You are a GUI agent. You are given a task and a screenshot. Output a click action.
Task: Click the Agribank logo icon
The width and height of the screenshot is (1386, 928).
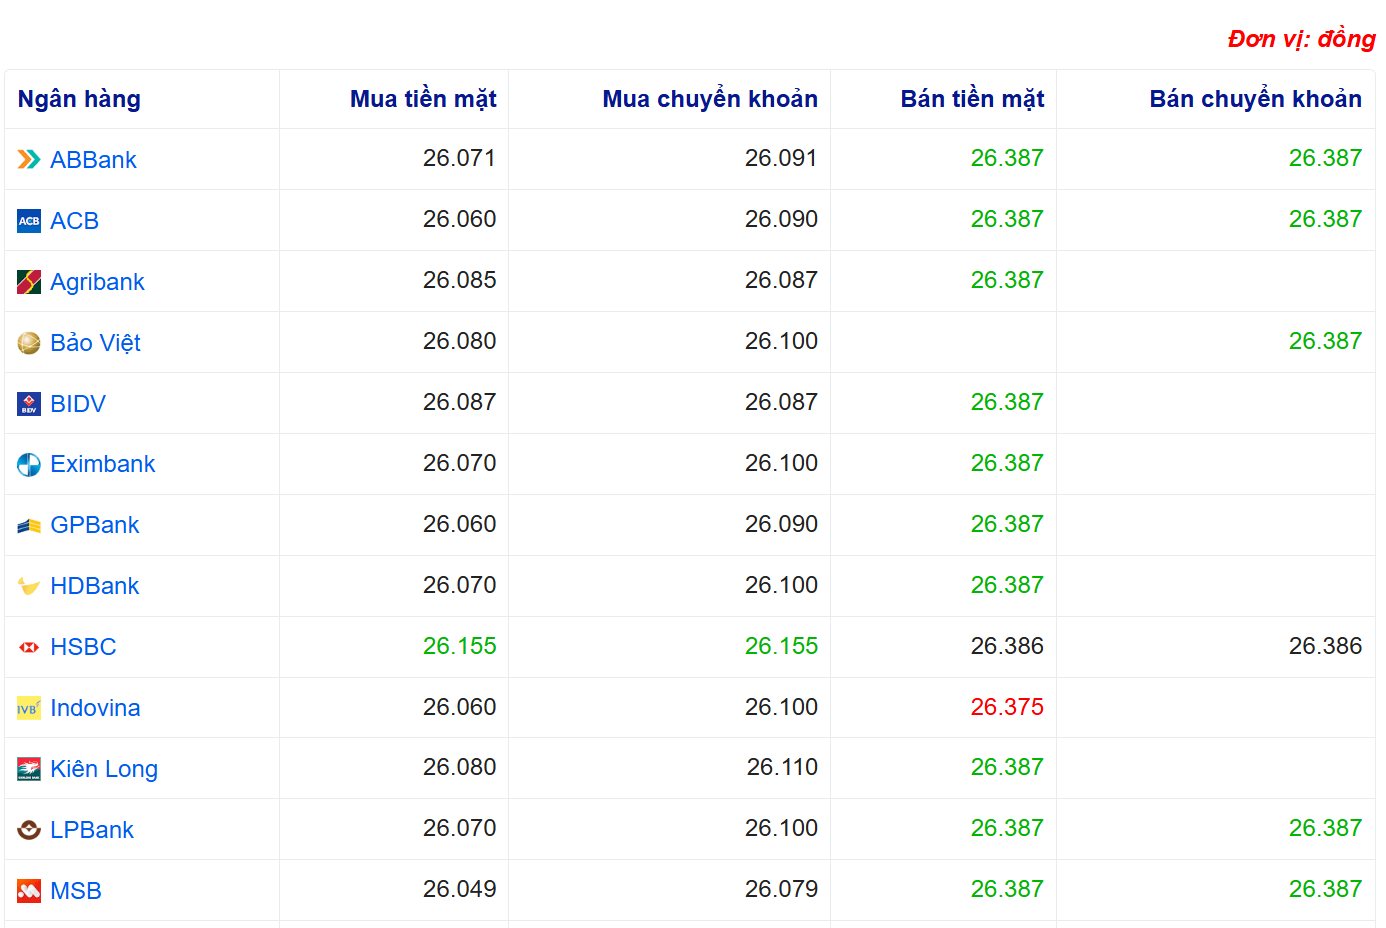point(29,282)
